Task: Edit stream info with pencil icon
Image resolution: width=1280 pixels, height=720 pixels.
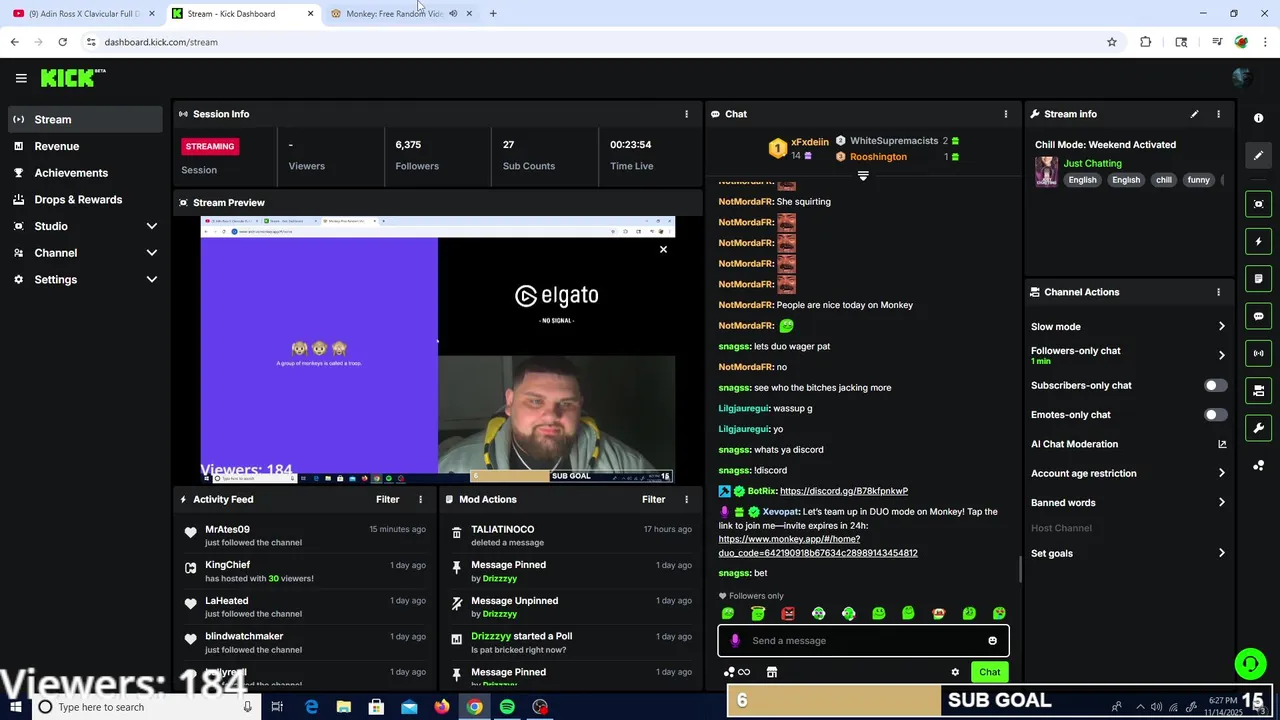Action: tap(1194, 114)
